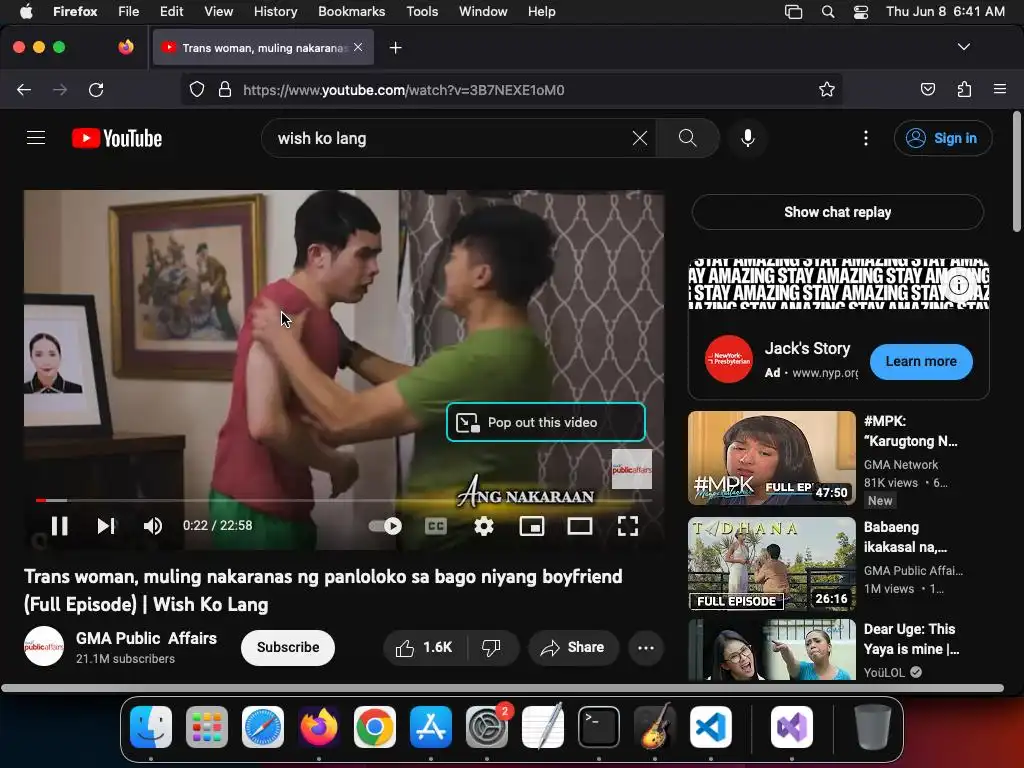
Task: Open new tab plus button
Action: coord(395,48)
